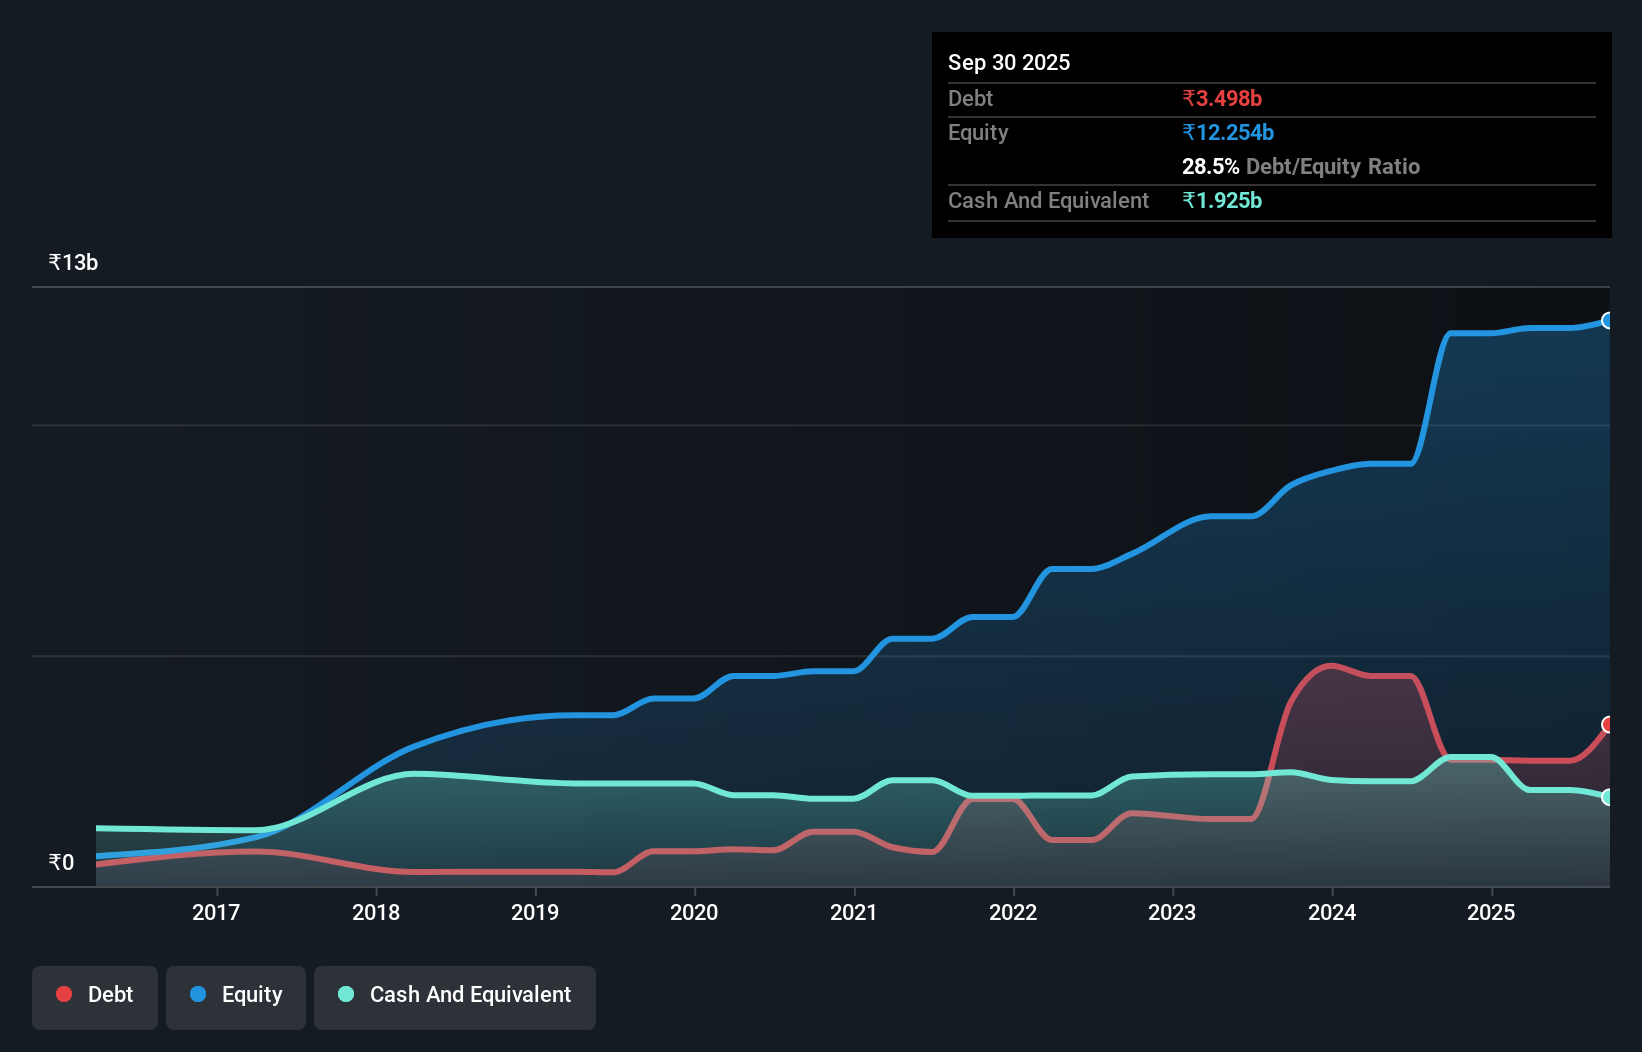The image size is (1642, 1052).
Task: Toggle the Debt series visibility
Action: tap(95, 997)
